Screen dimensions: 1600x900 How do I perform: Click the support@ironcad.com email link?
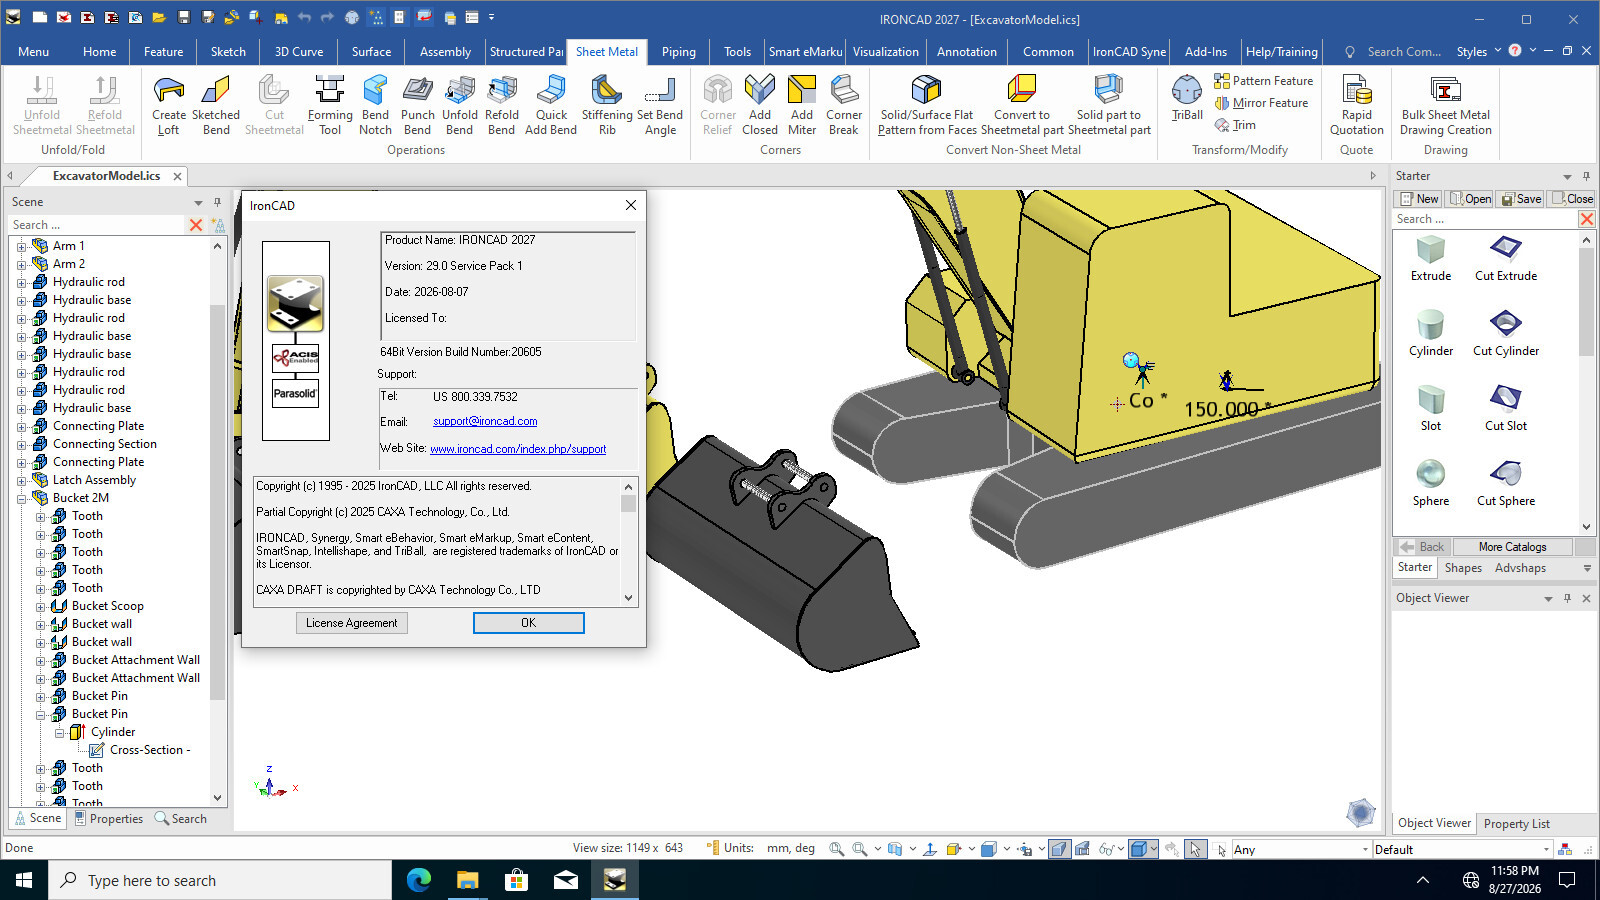[x=485, y=422]
